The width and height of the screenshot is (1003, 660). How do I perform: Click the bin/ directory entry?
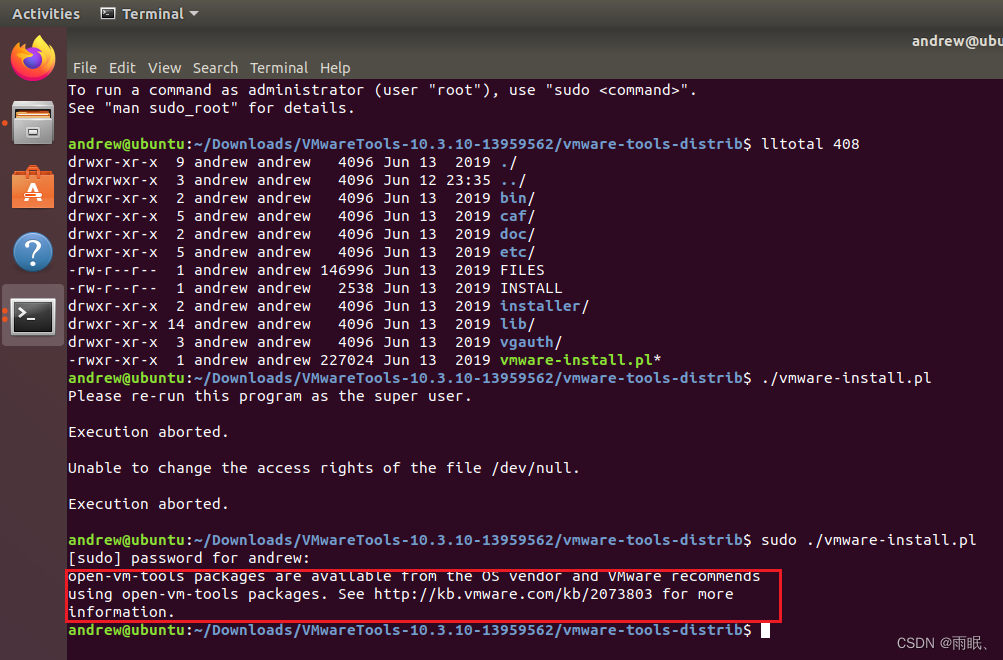[517, 198]
